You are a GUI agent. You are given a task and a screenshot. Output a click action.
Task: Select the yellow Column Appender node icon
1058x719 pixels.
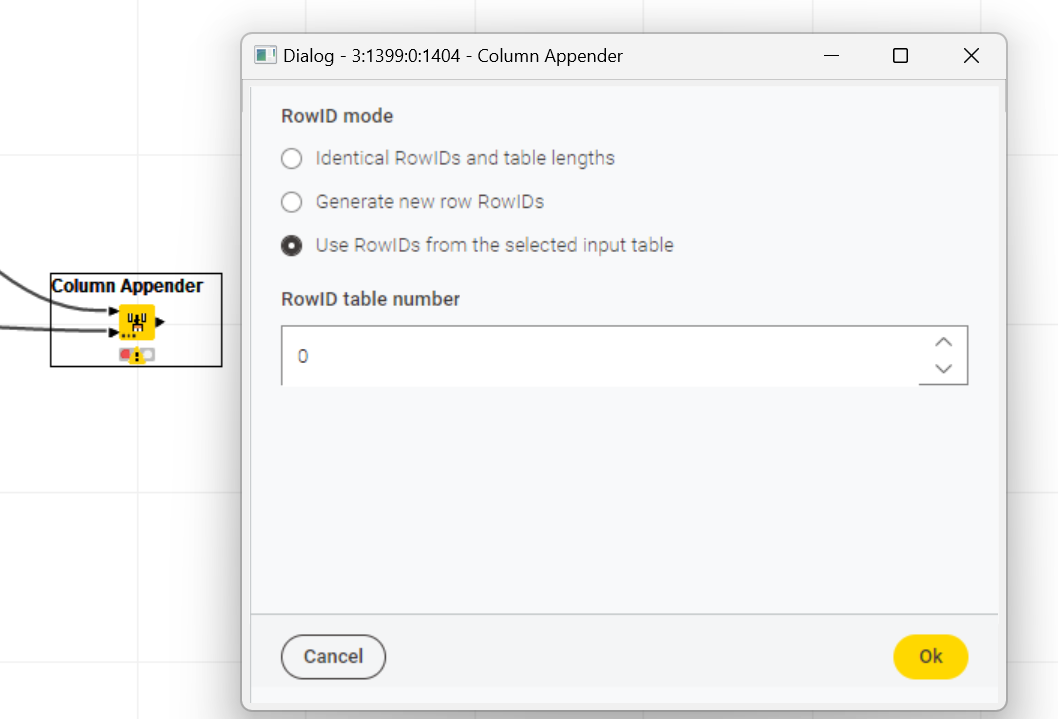point(137,322)
